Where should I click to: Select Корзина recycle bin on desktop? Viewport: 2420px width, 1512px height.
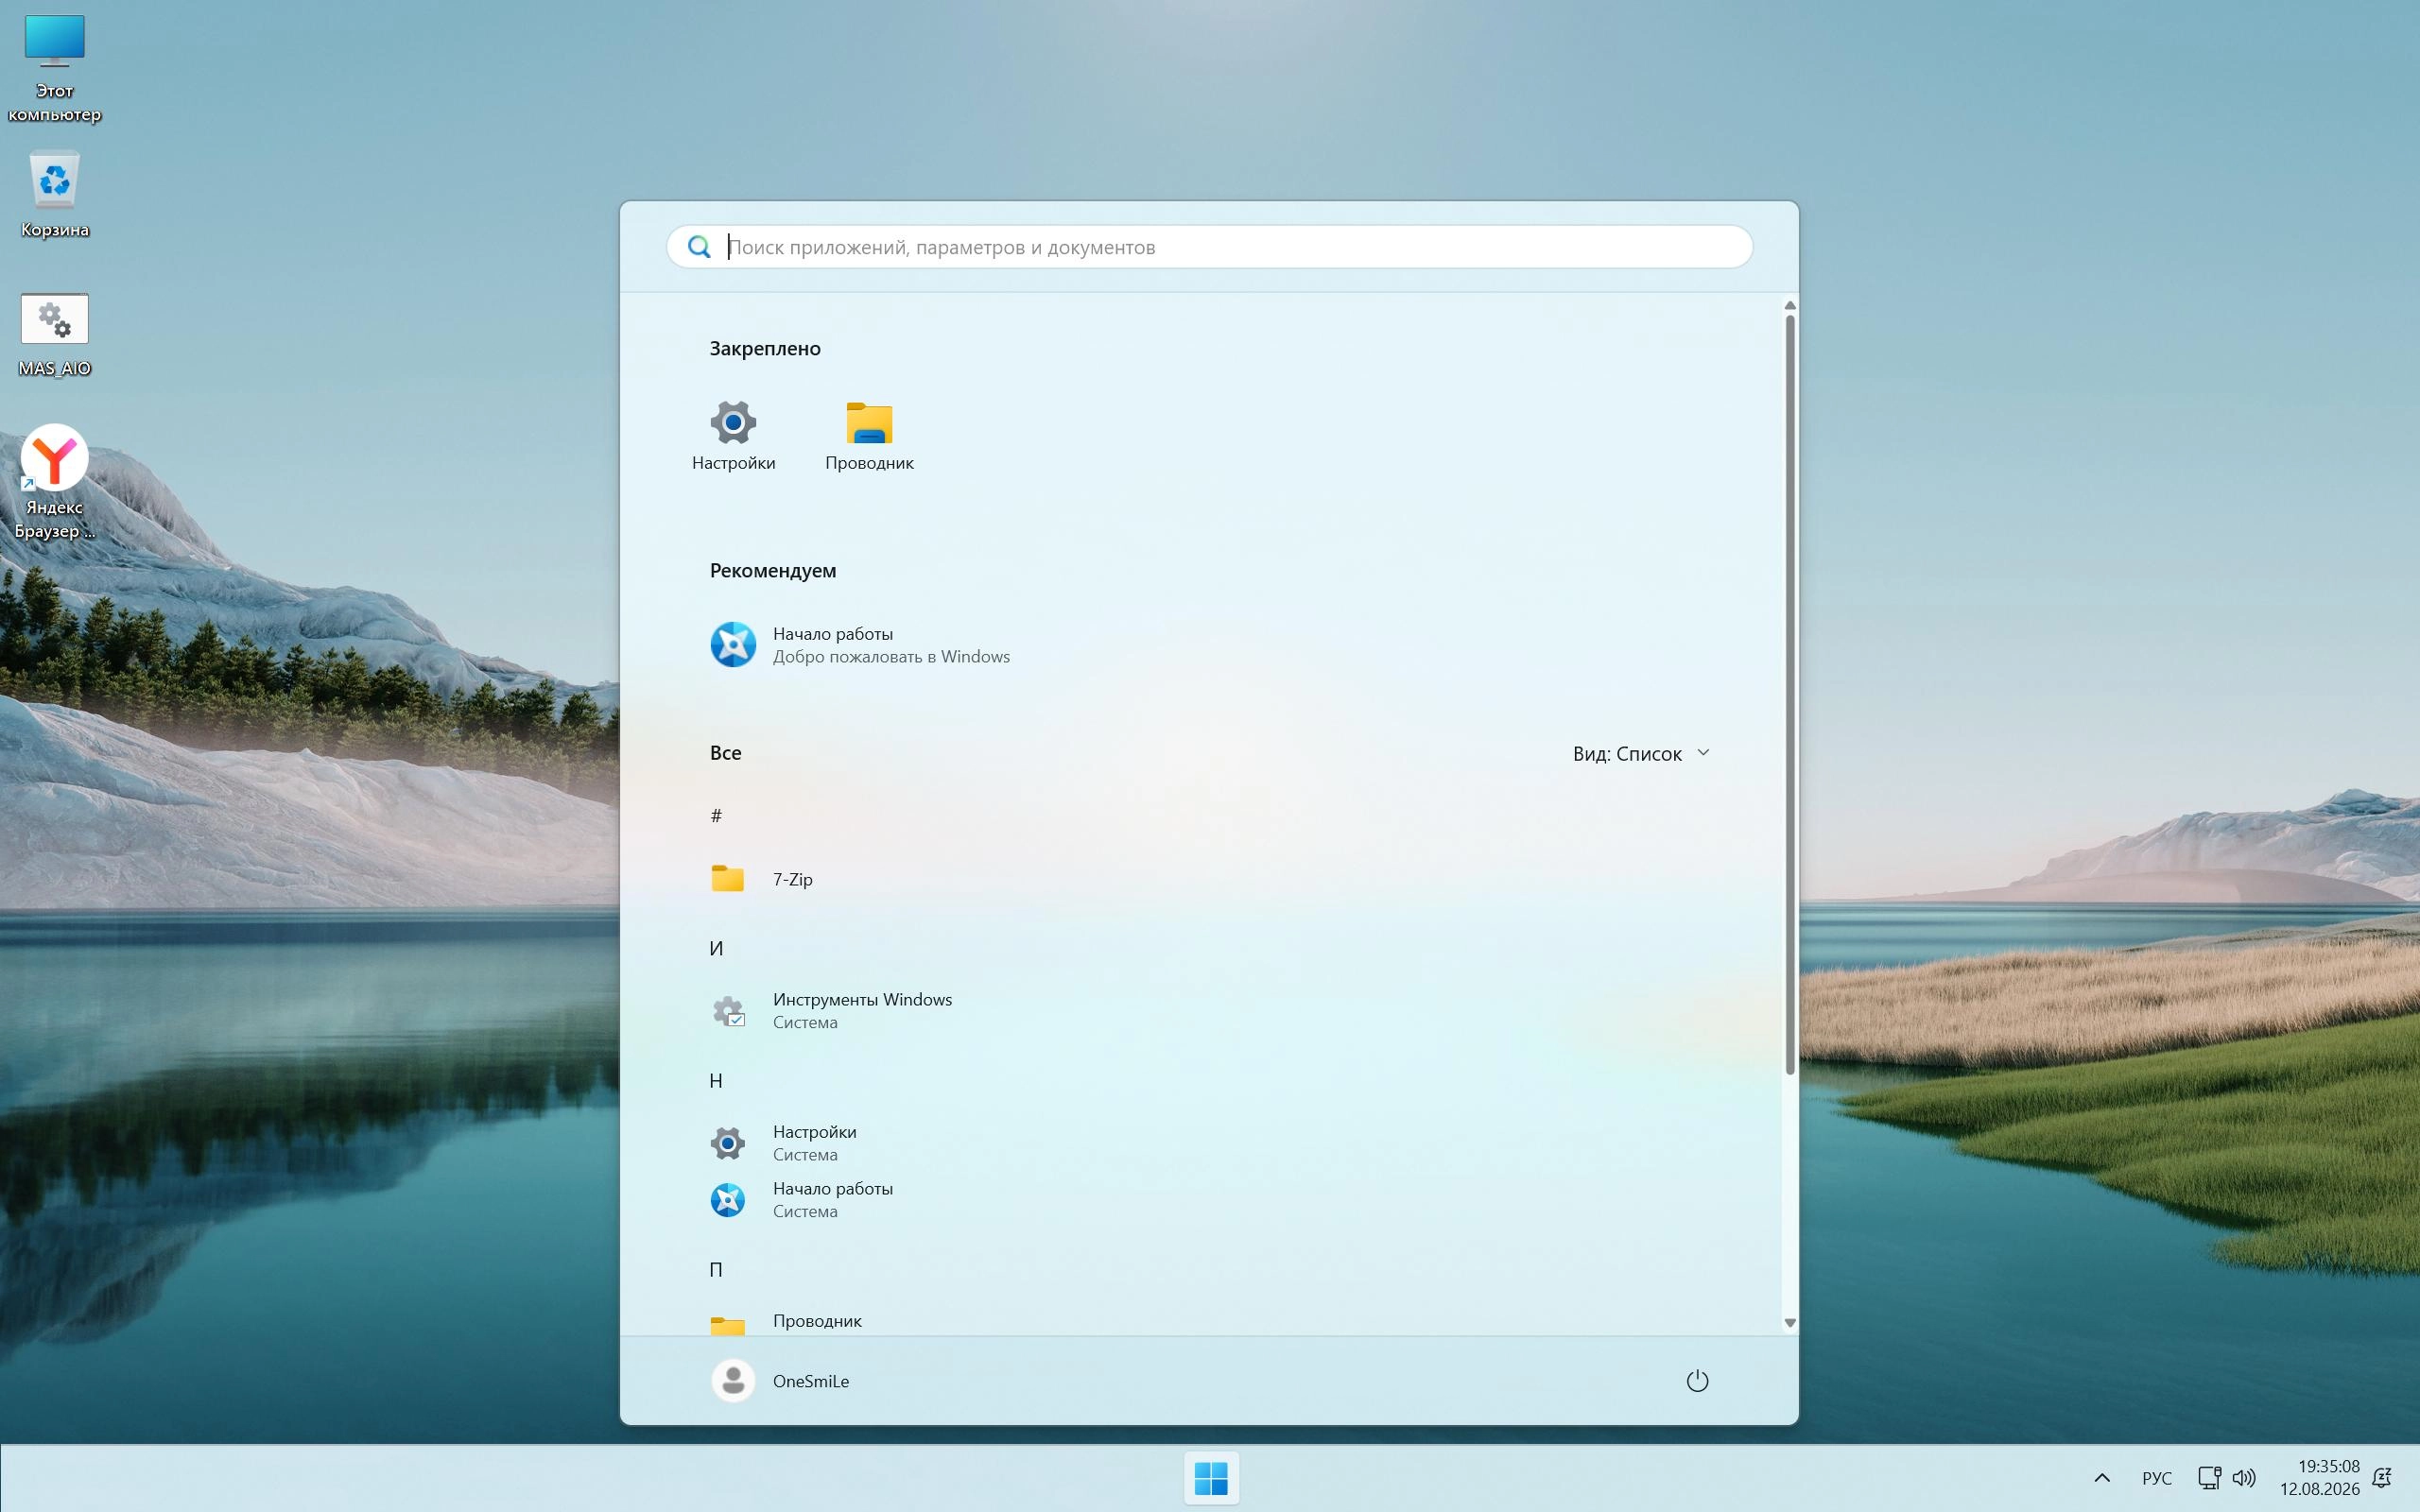coord(54,195)
